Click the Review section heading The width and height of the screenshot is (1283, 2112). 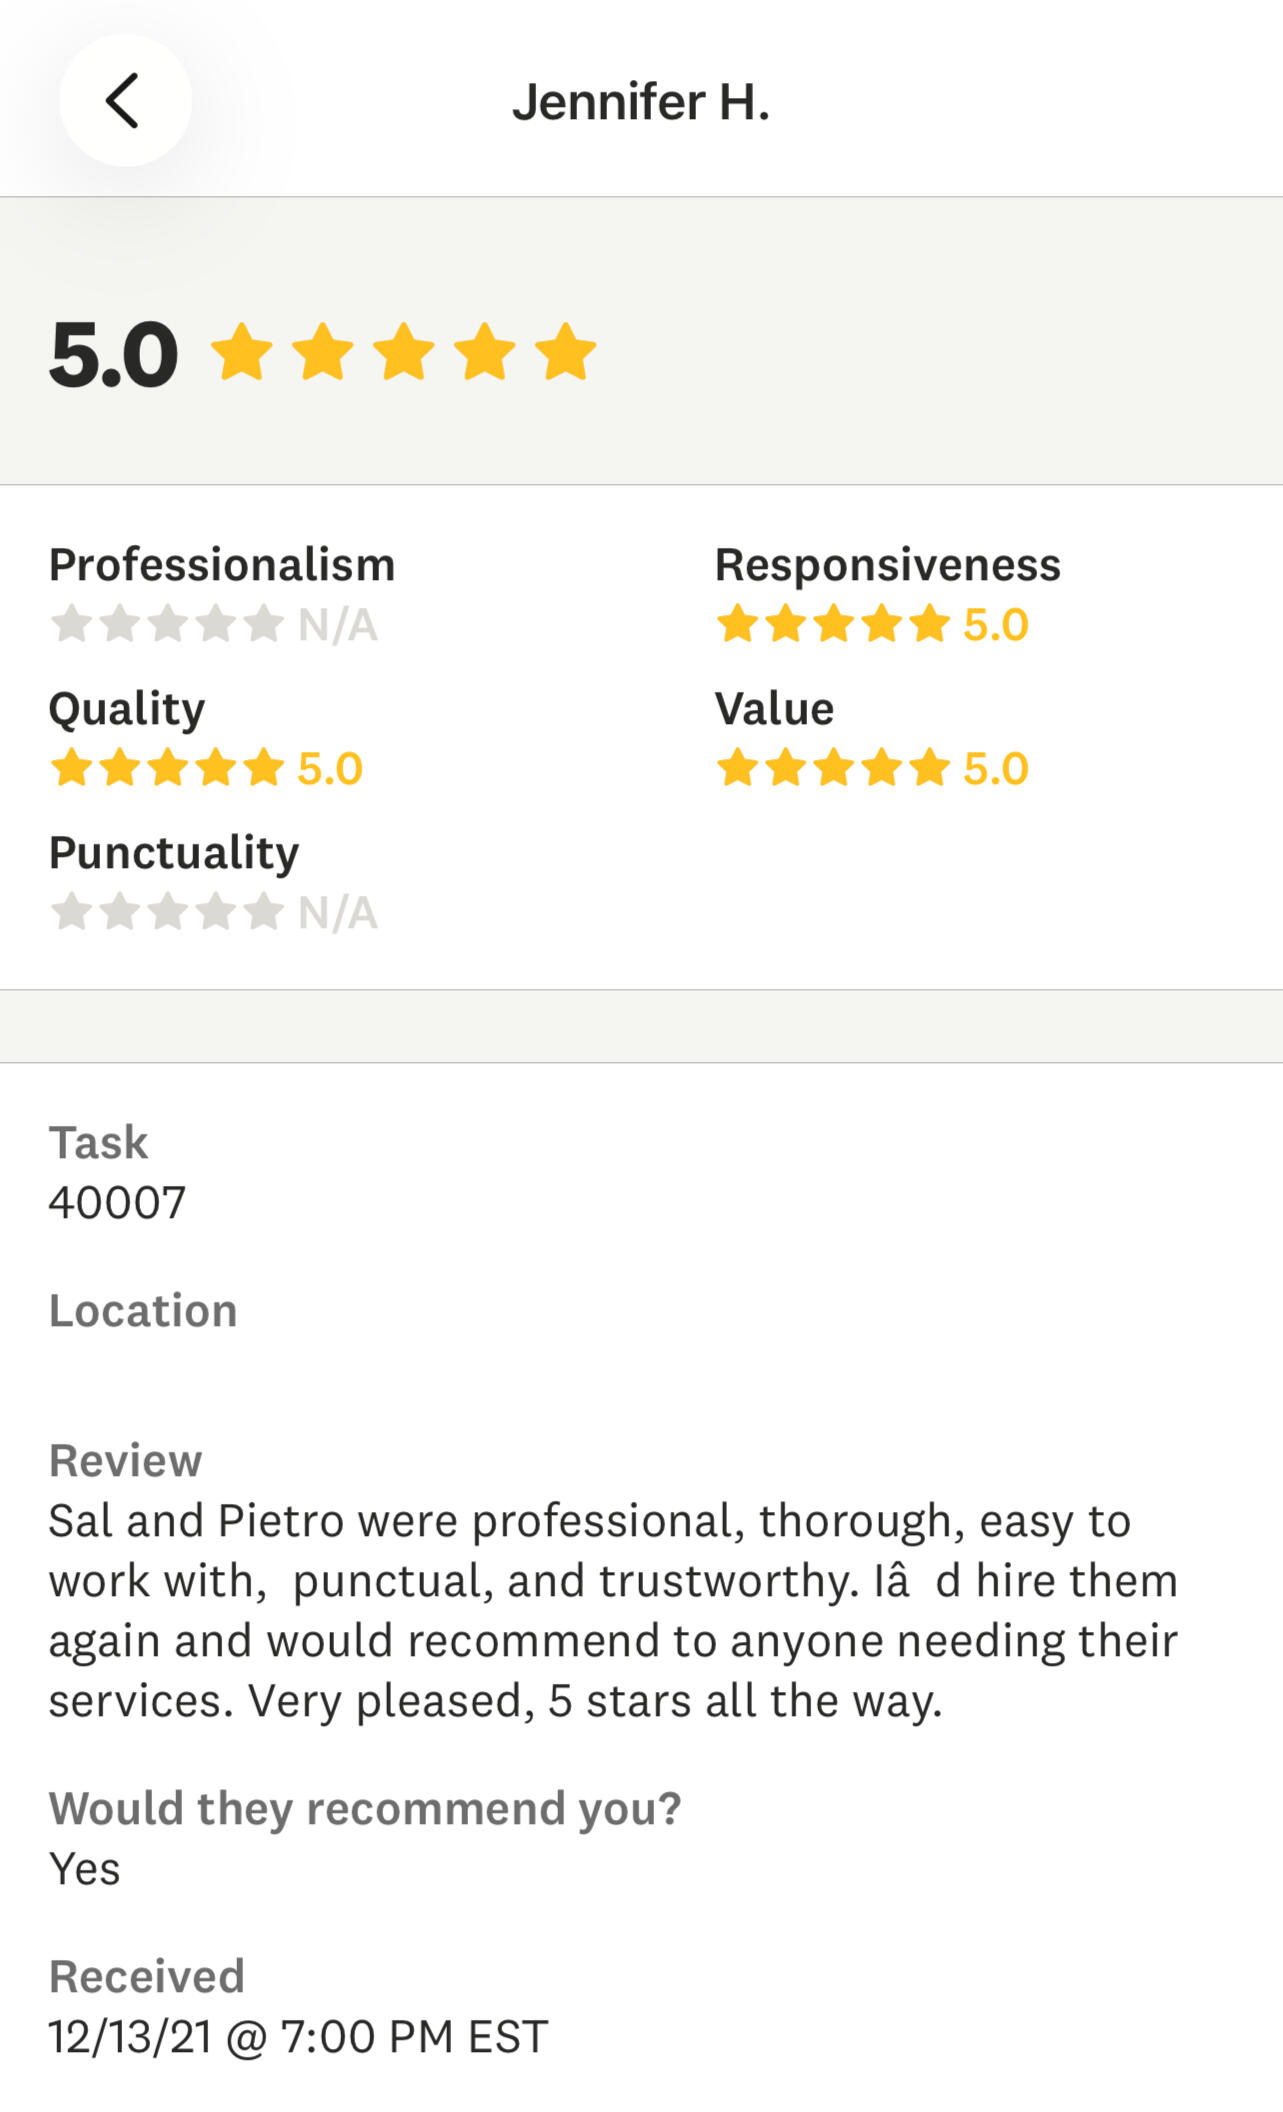[x=125, y=1461]
